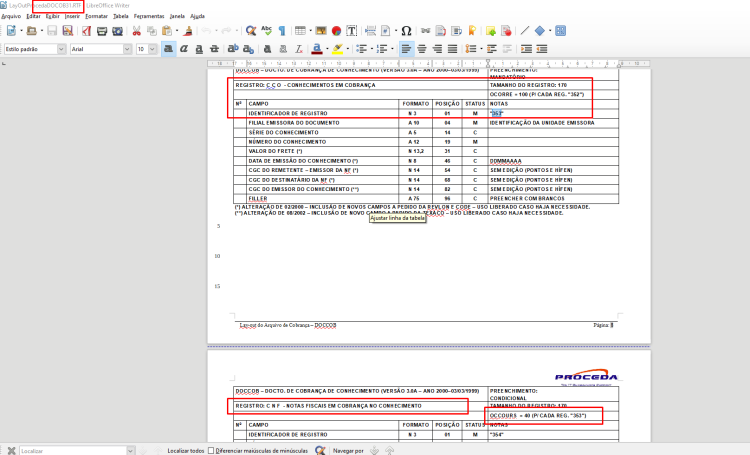Screen dimensions: 750x455
Task: Align paragraph right
Action: tap(437, 49)
